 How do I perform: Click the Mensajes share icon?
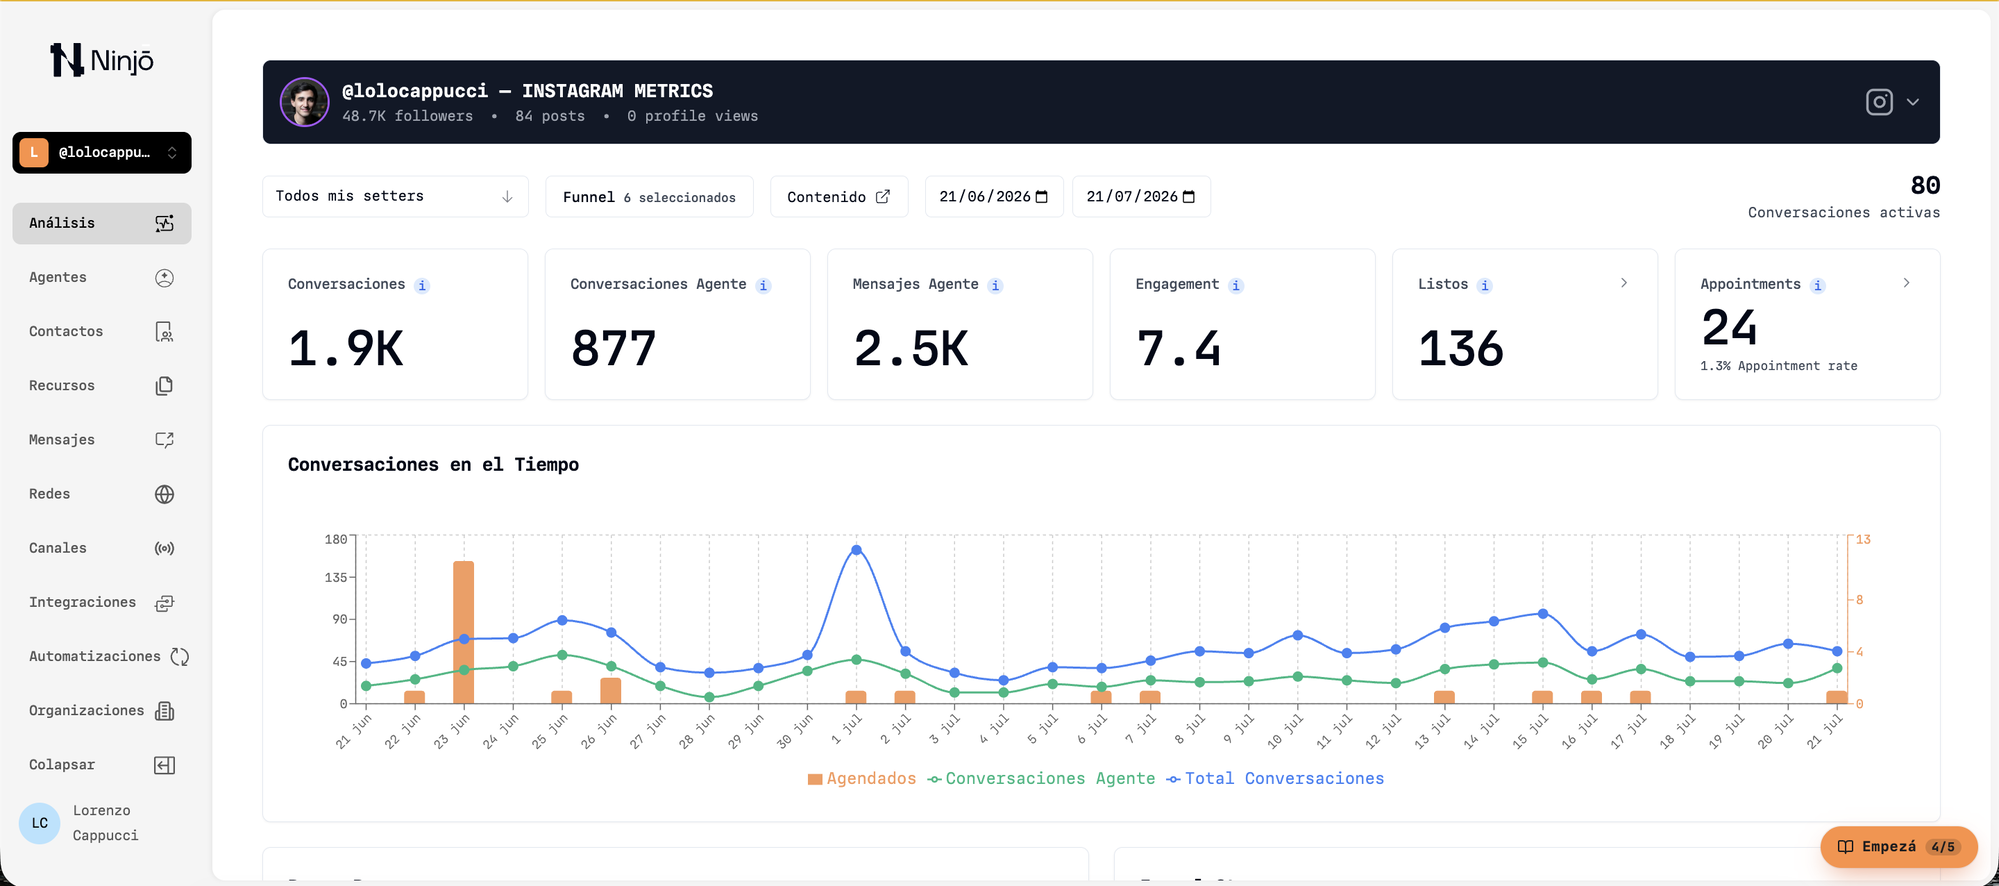(165, 440)
